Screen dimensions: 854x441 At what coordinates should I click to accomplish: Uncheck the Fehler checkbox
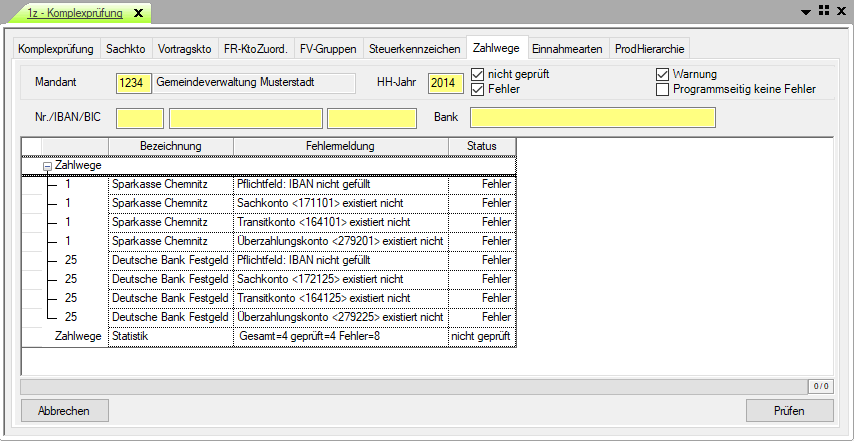pos(478,90)
